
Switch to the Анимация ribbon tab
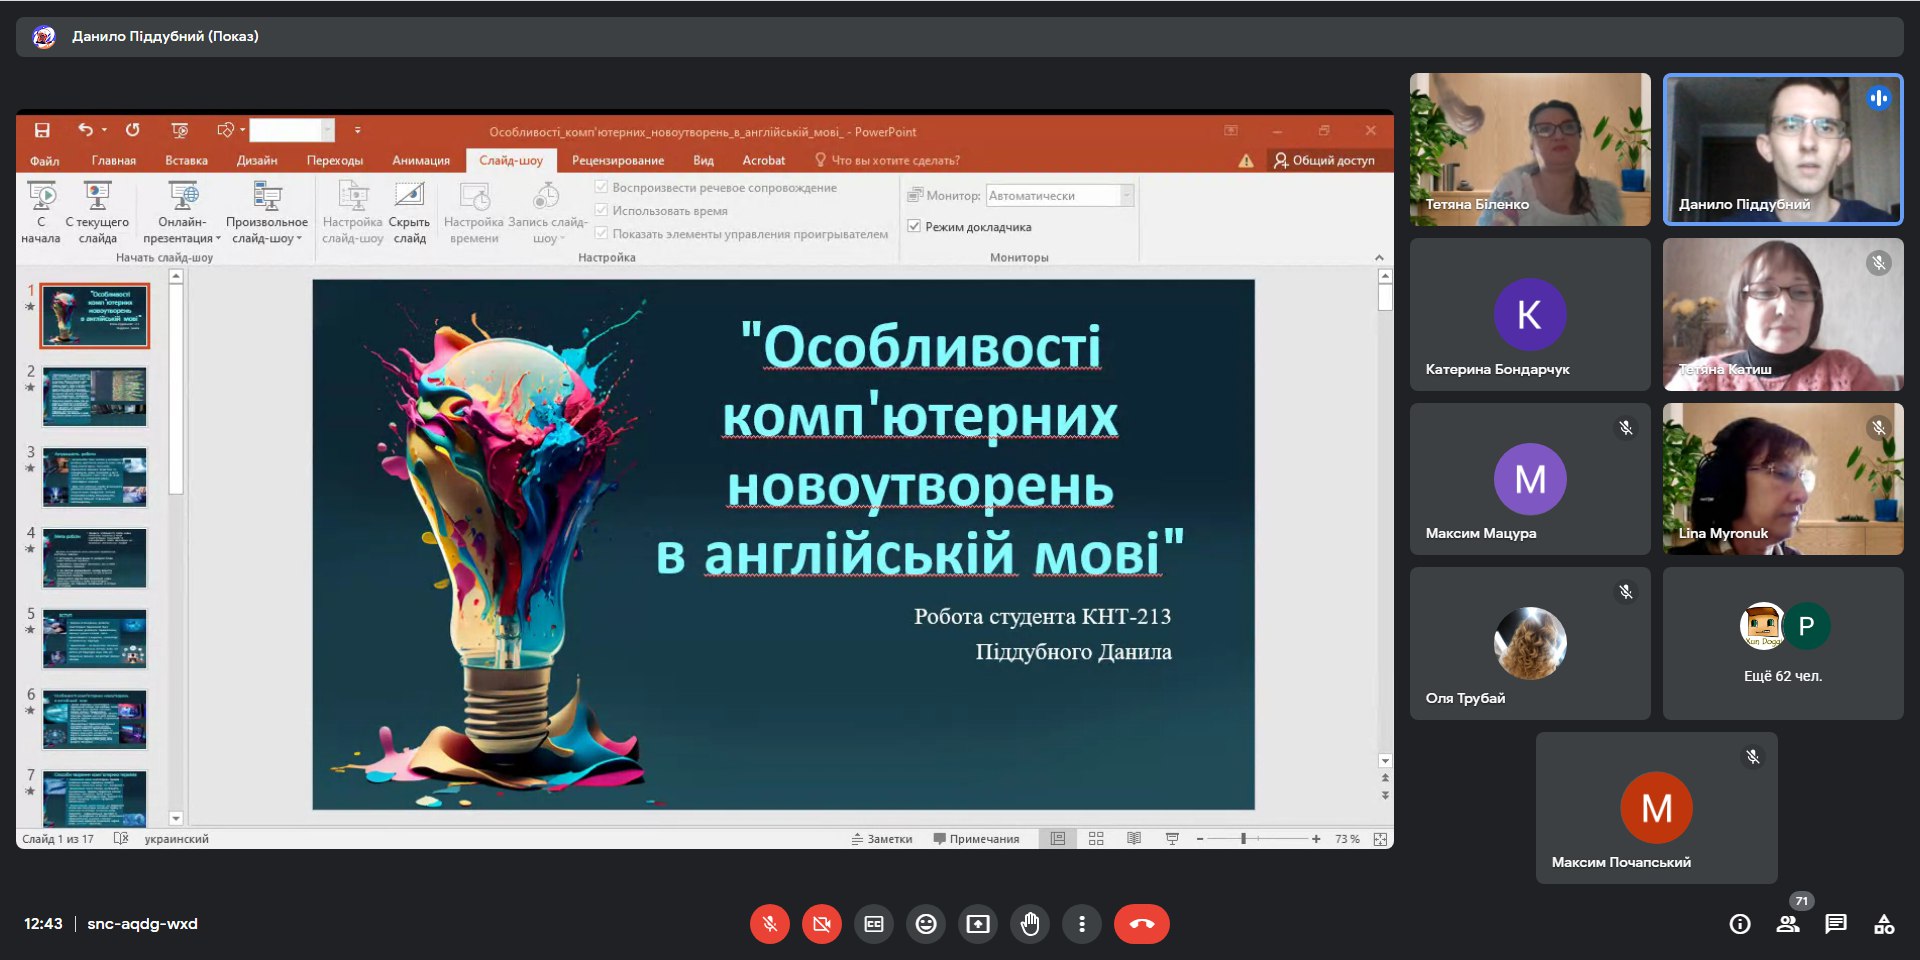421,160
